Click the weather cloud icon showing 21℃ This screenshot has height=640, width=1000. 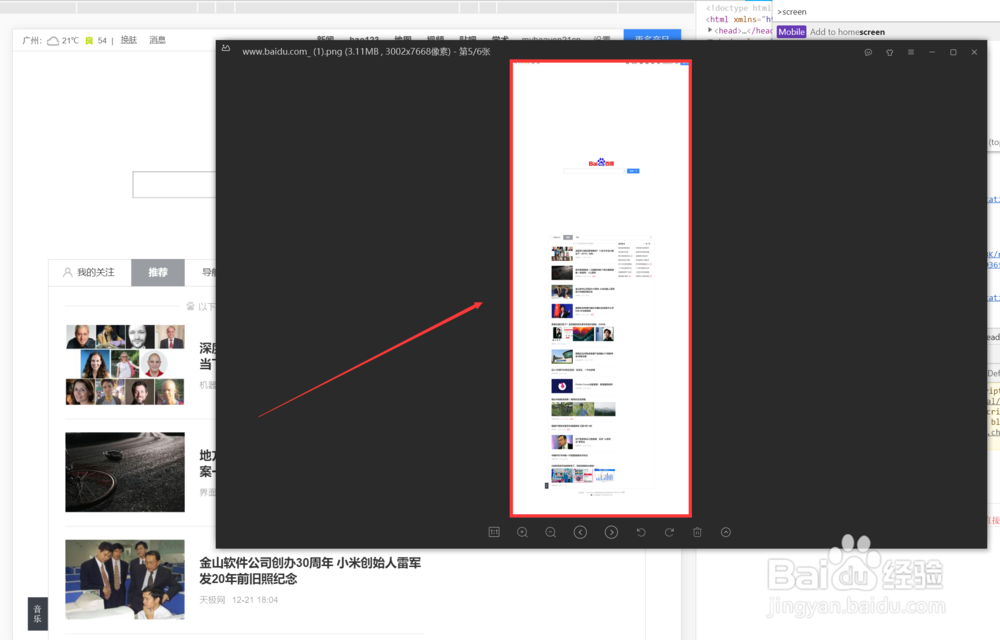click(x=54, y=41)
